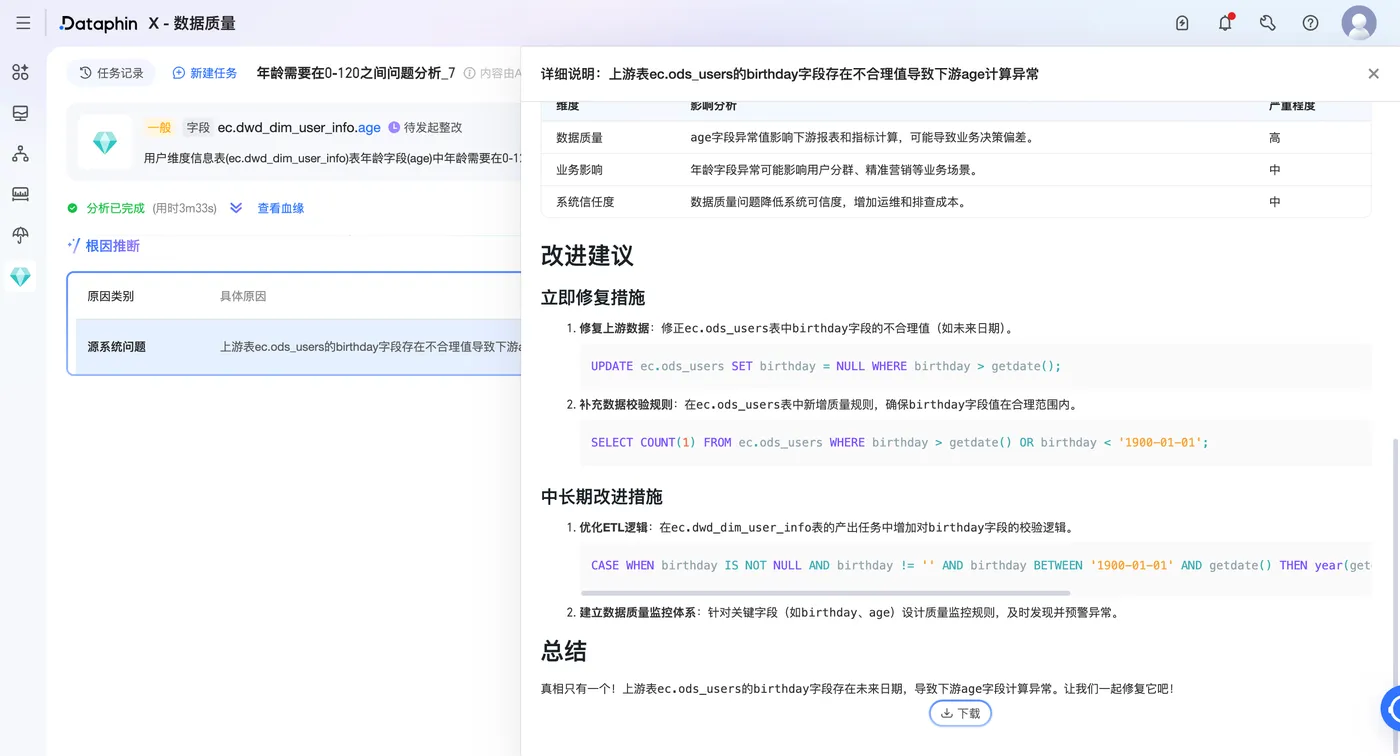Screen dimensions: 1400x756
Task: Select the umbrella icon in left sidebar
Action: [20, 235]
